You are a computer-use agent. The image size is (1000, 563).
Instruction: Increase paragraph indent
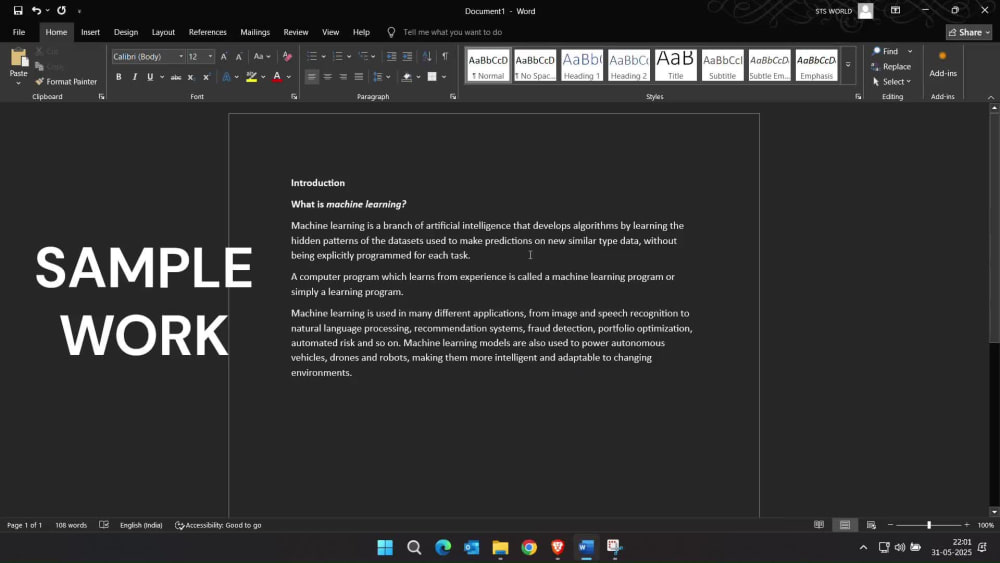point(407,57)
